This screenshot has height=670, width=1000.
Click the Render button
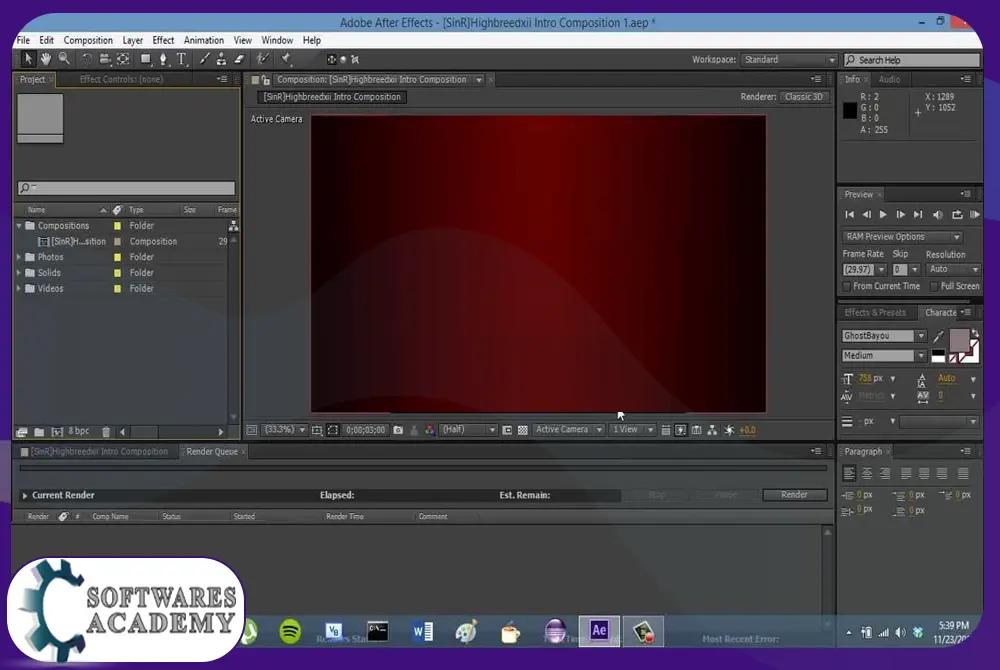tap(794, 495)
